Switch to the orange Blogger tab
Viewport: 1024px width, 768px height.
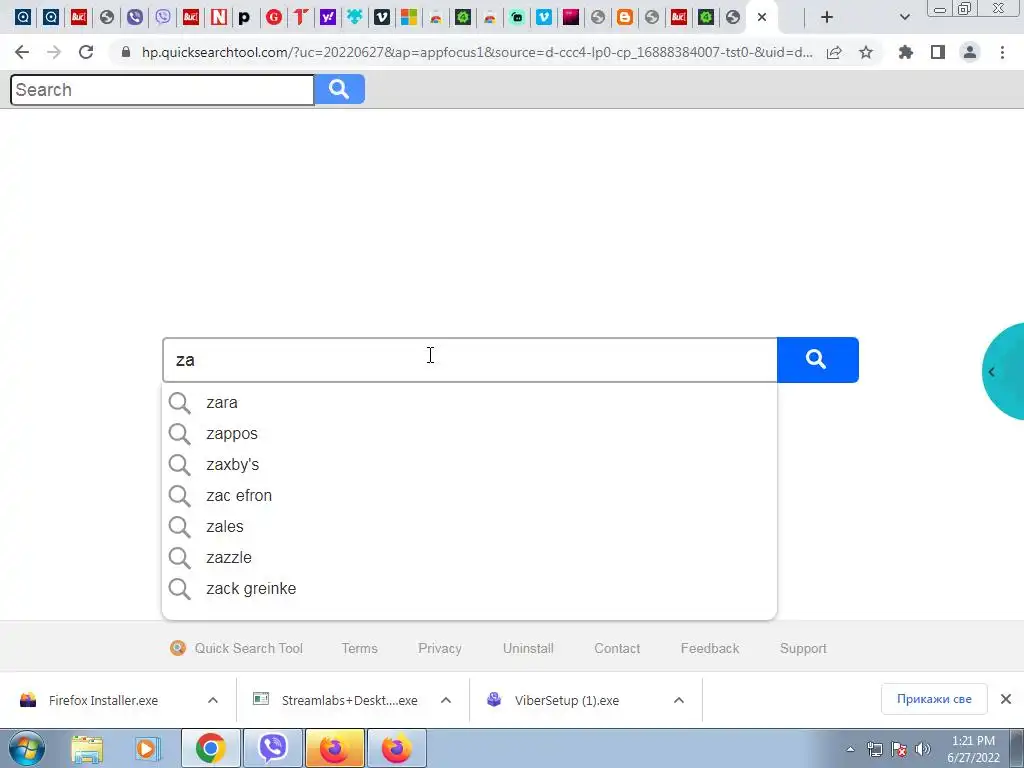tap(624, 18)
